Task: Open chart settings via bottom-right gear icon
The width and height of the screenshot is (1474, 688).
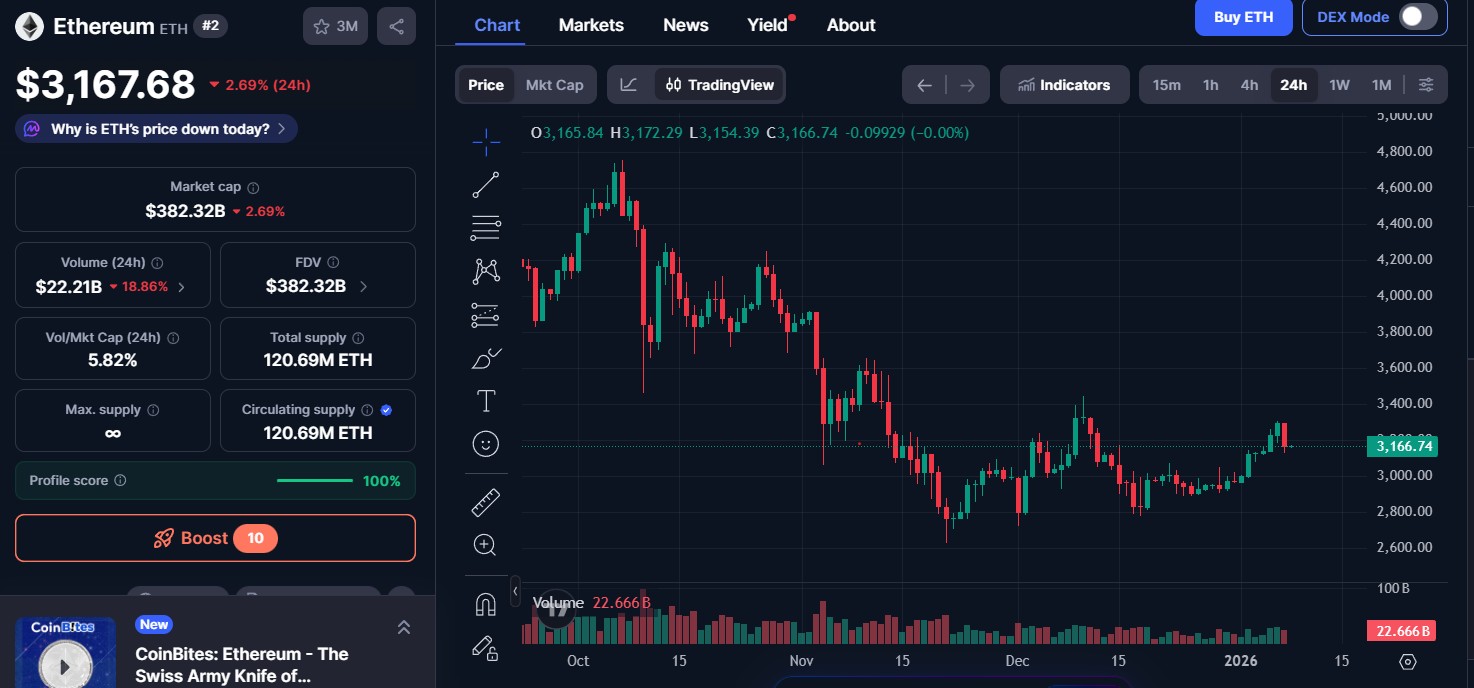Action: coord(1408,661)
